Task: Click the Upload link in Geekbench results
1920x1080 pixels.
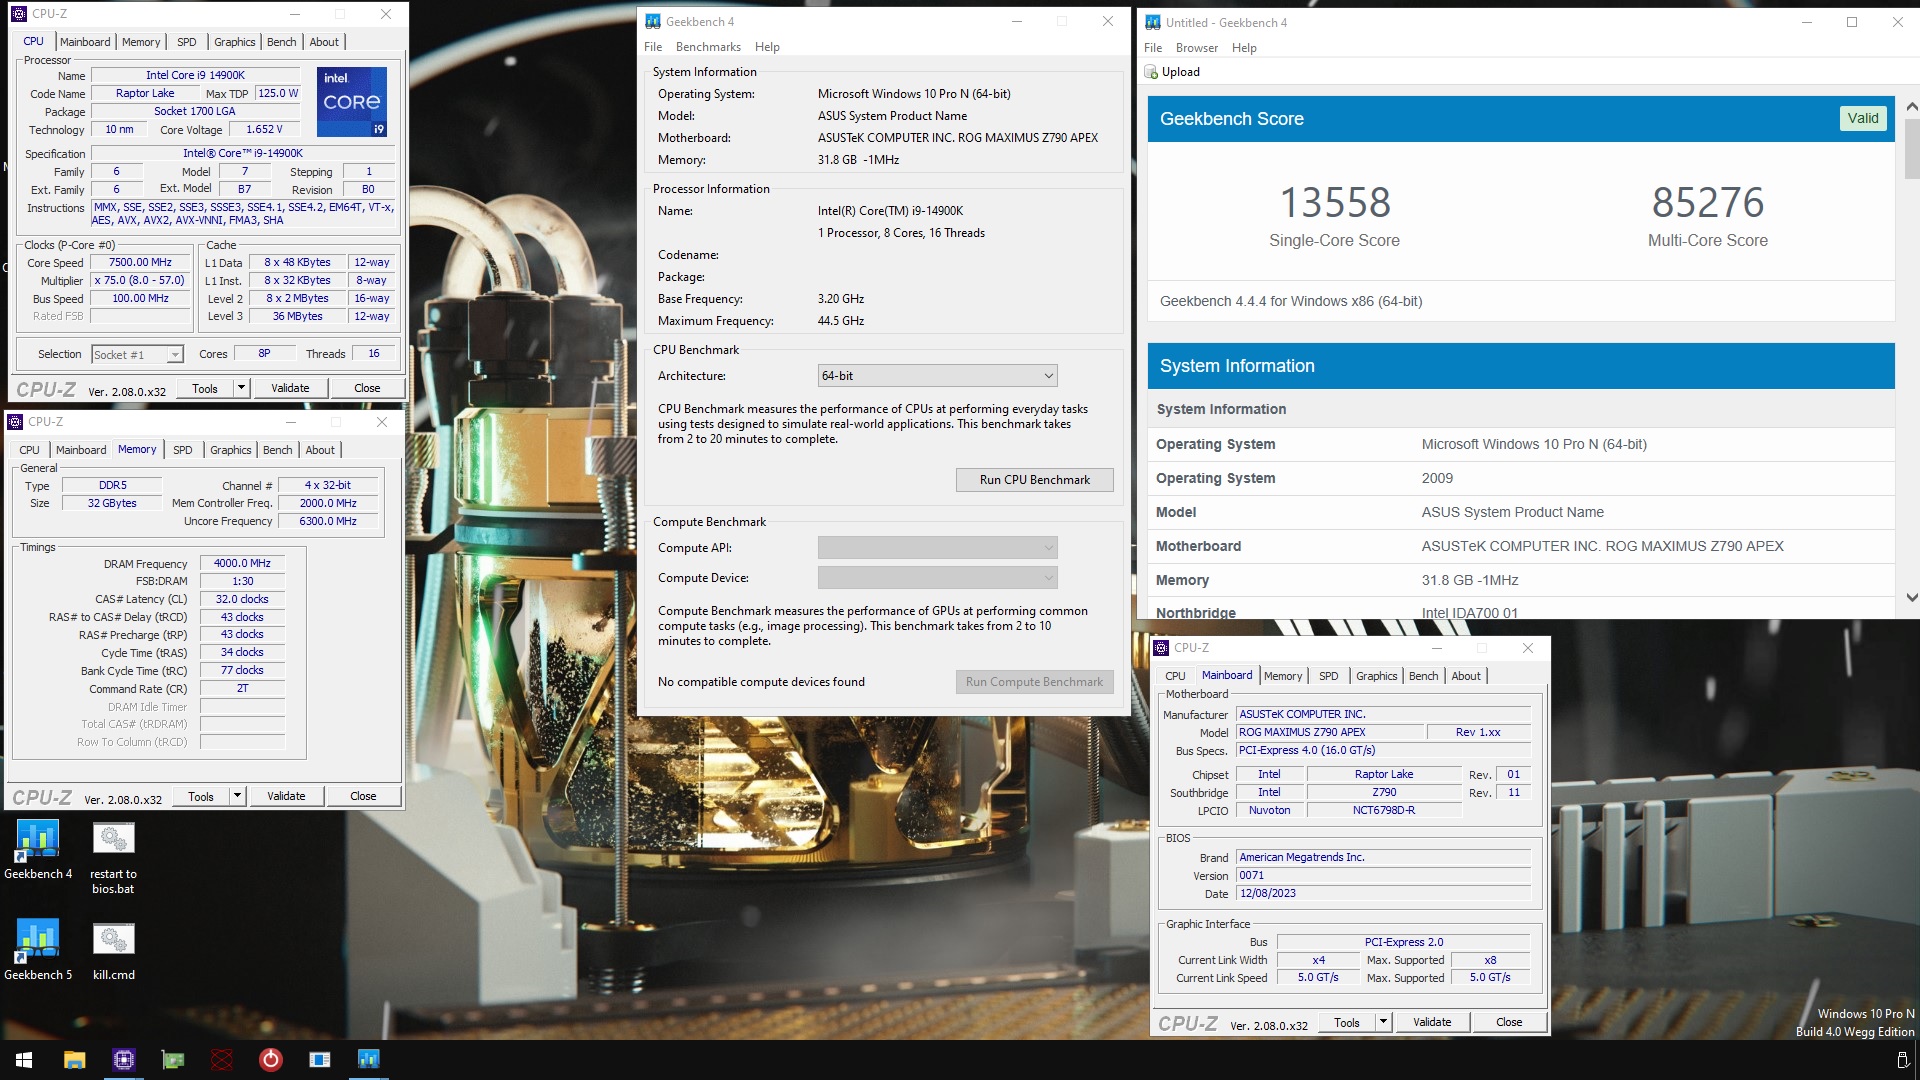Action: pyautogui.click(x=1180, y=72)
